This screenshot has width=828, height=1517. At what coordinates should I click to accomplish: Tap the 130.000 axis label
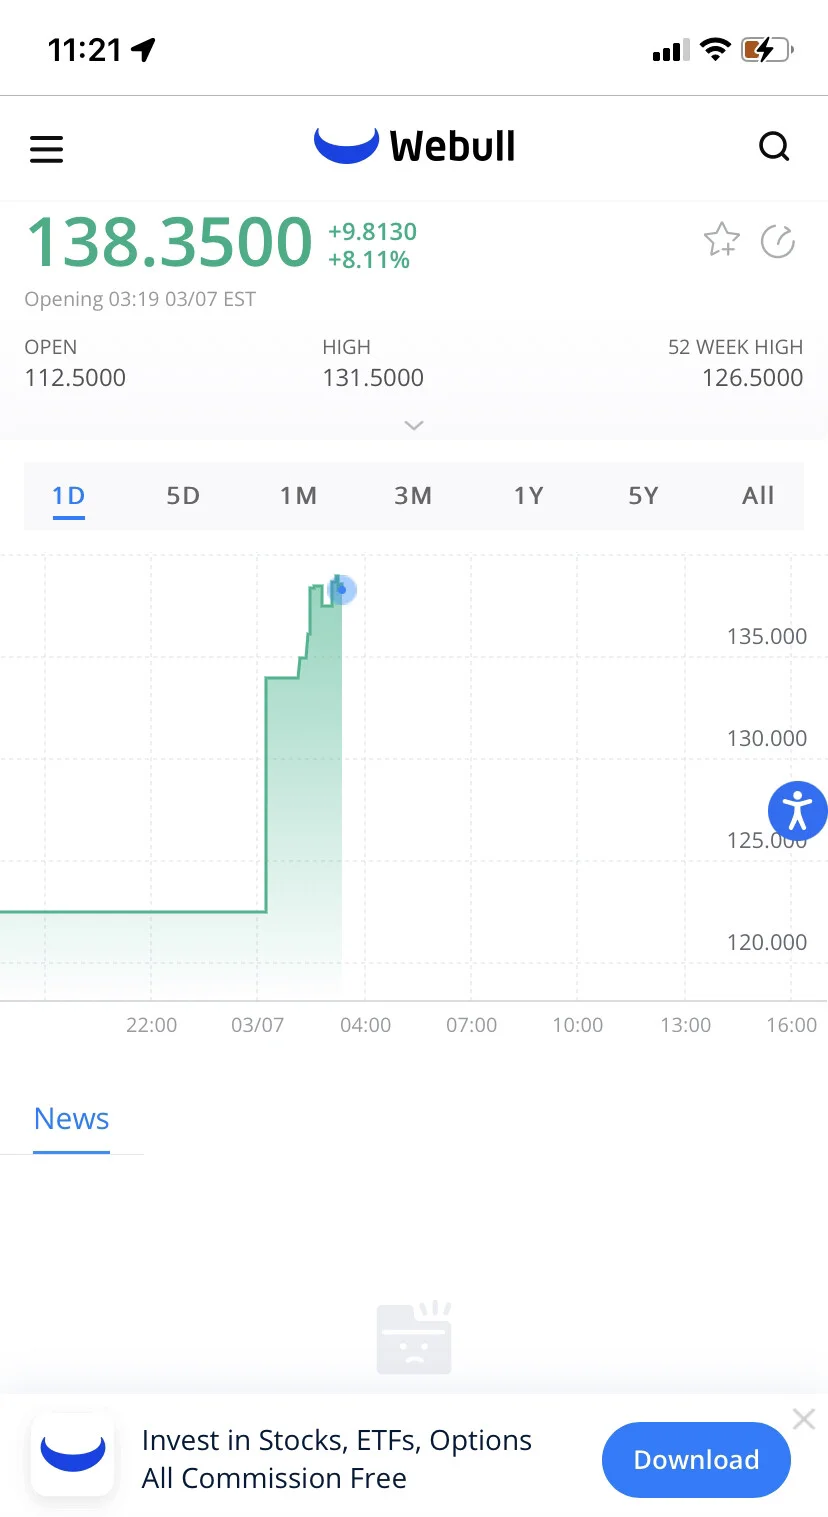767,739
